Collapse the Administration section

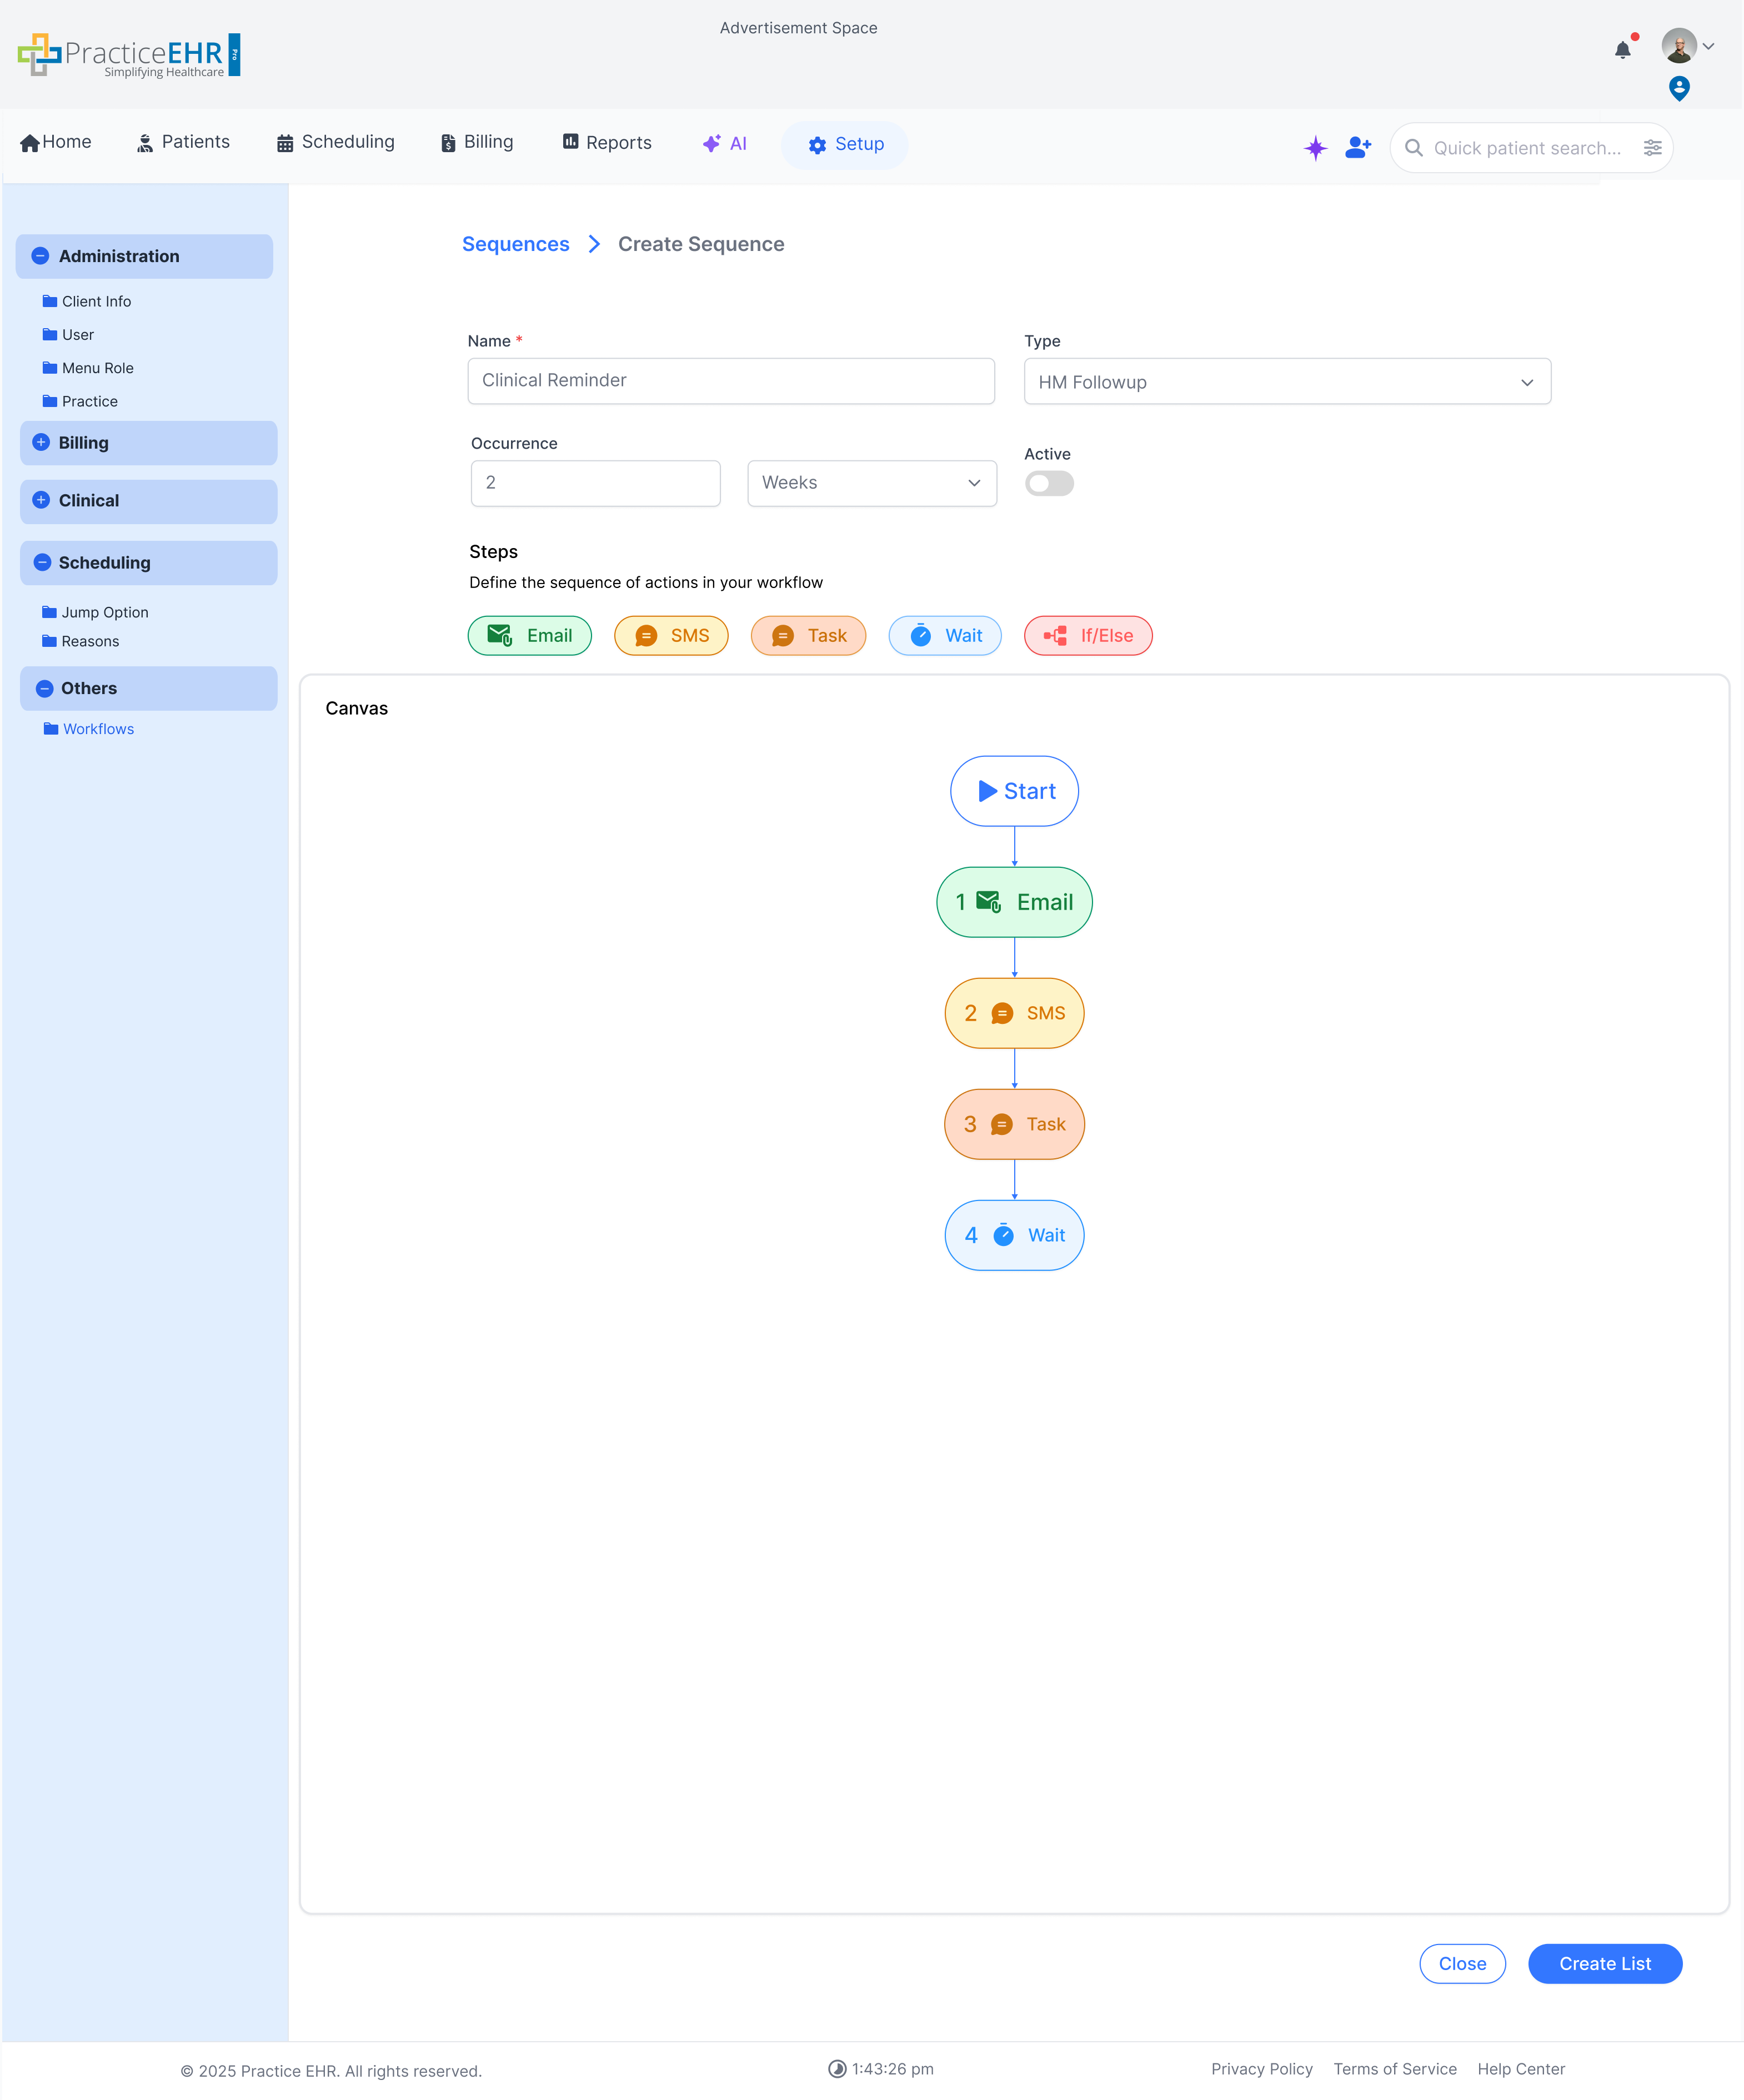(x=40, y=256)
